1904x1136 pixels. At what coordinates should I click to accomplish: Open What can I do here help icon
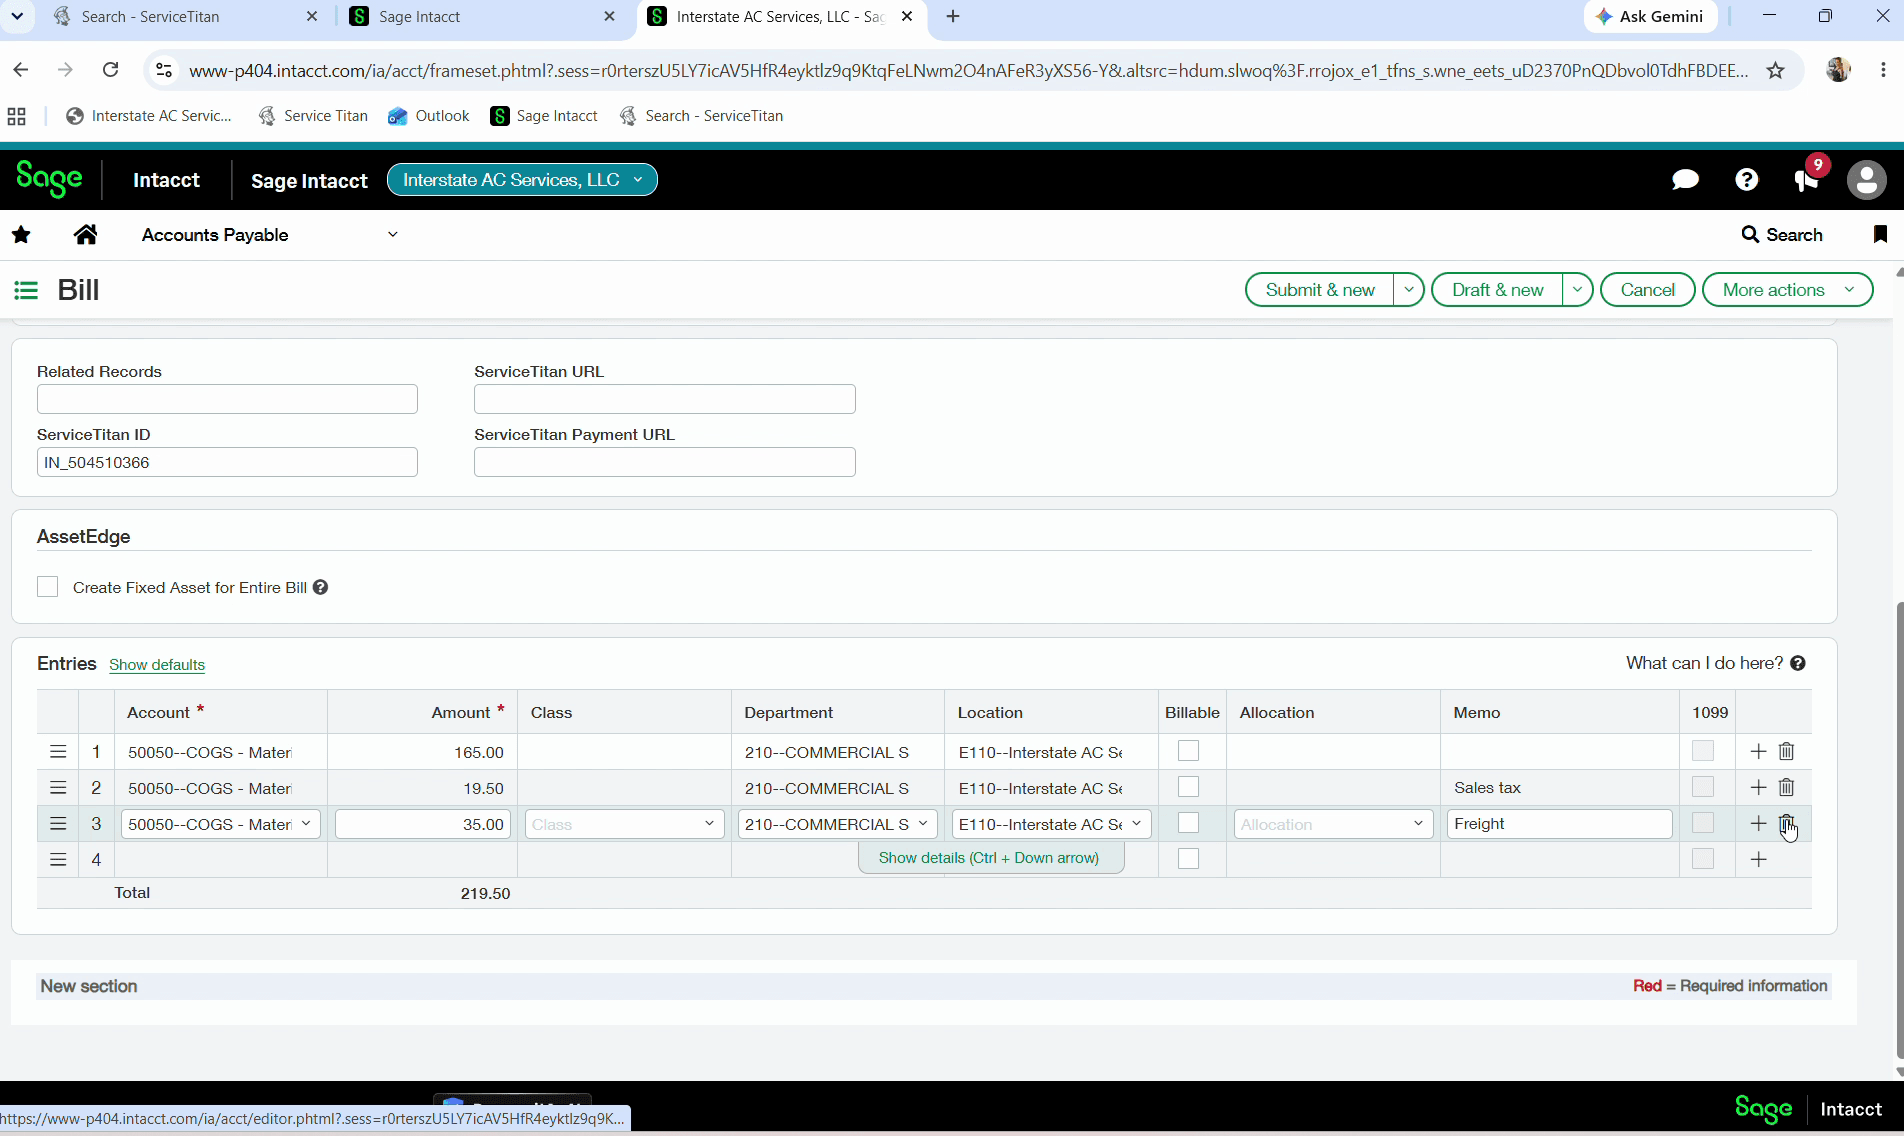pyautogui.click(x=1798, y=663)
